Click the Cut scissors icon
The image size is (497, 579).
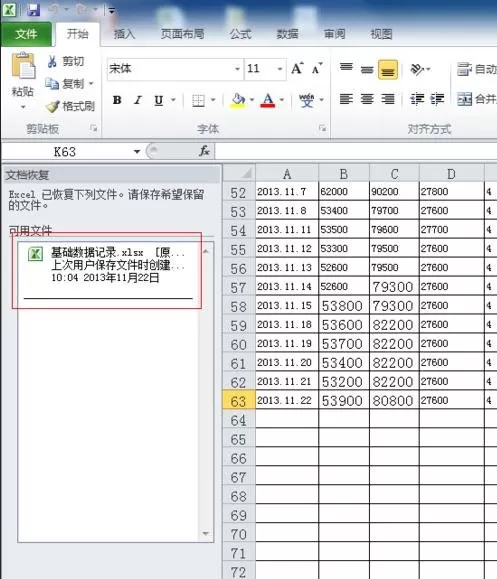[52, 61]
